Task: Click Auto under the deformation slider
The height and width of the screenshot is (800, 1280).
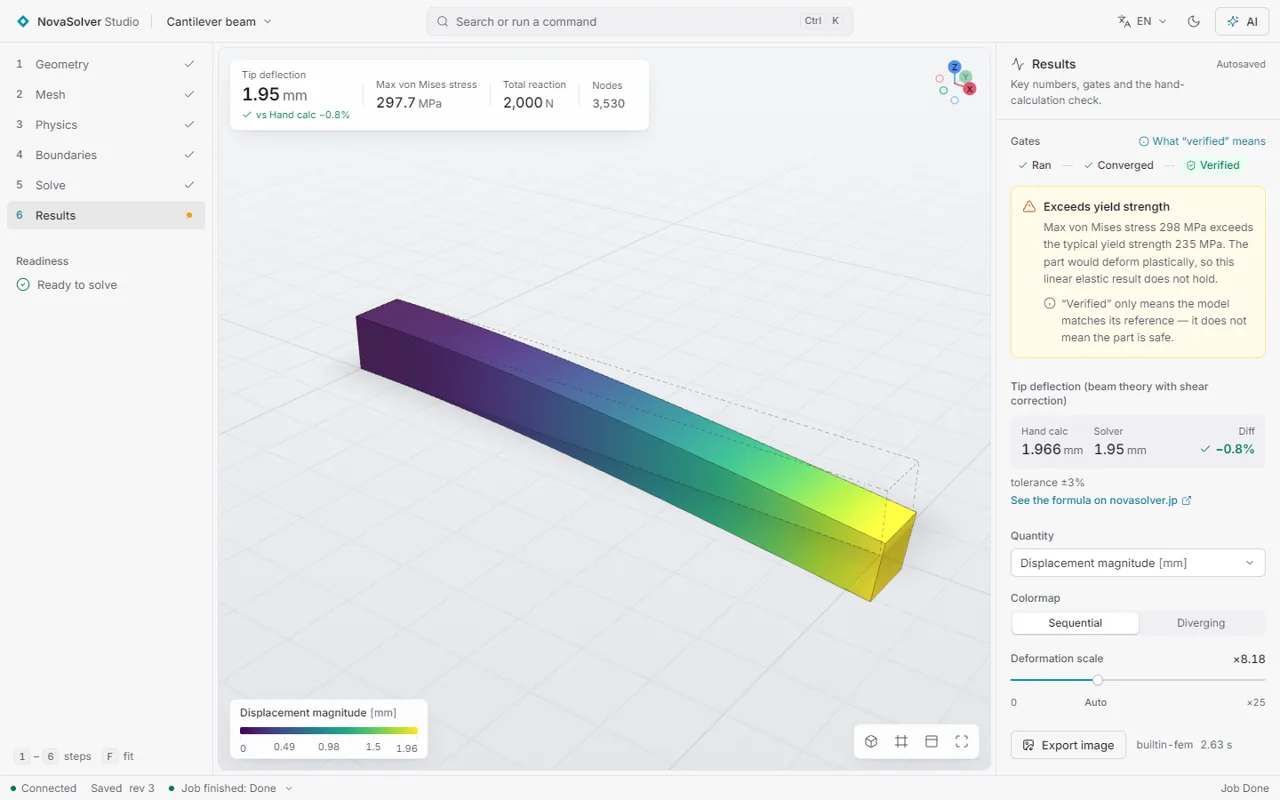Action: pos(1096,702)
